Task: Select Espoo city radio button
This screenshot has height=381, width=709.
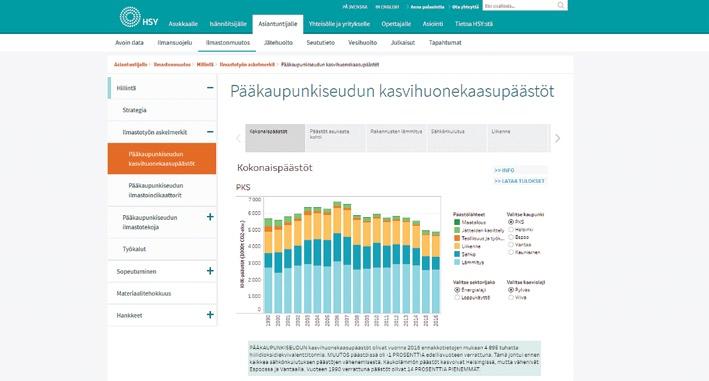Action: [511, 237]
